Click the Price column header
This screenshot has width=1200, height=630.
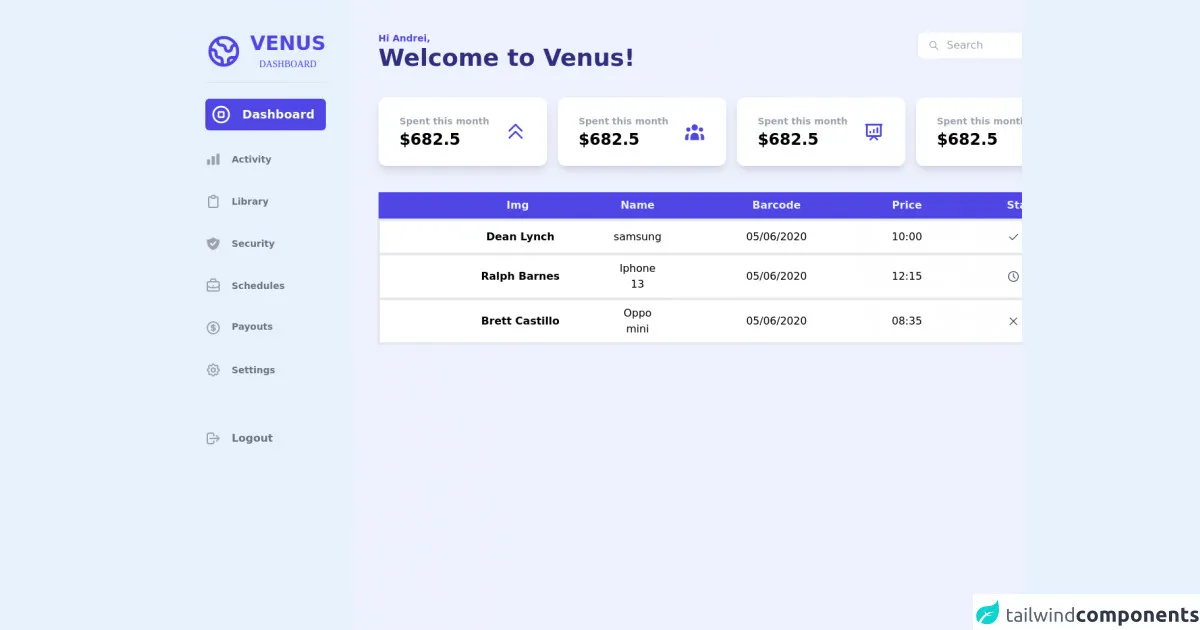(x=906, y=205)
